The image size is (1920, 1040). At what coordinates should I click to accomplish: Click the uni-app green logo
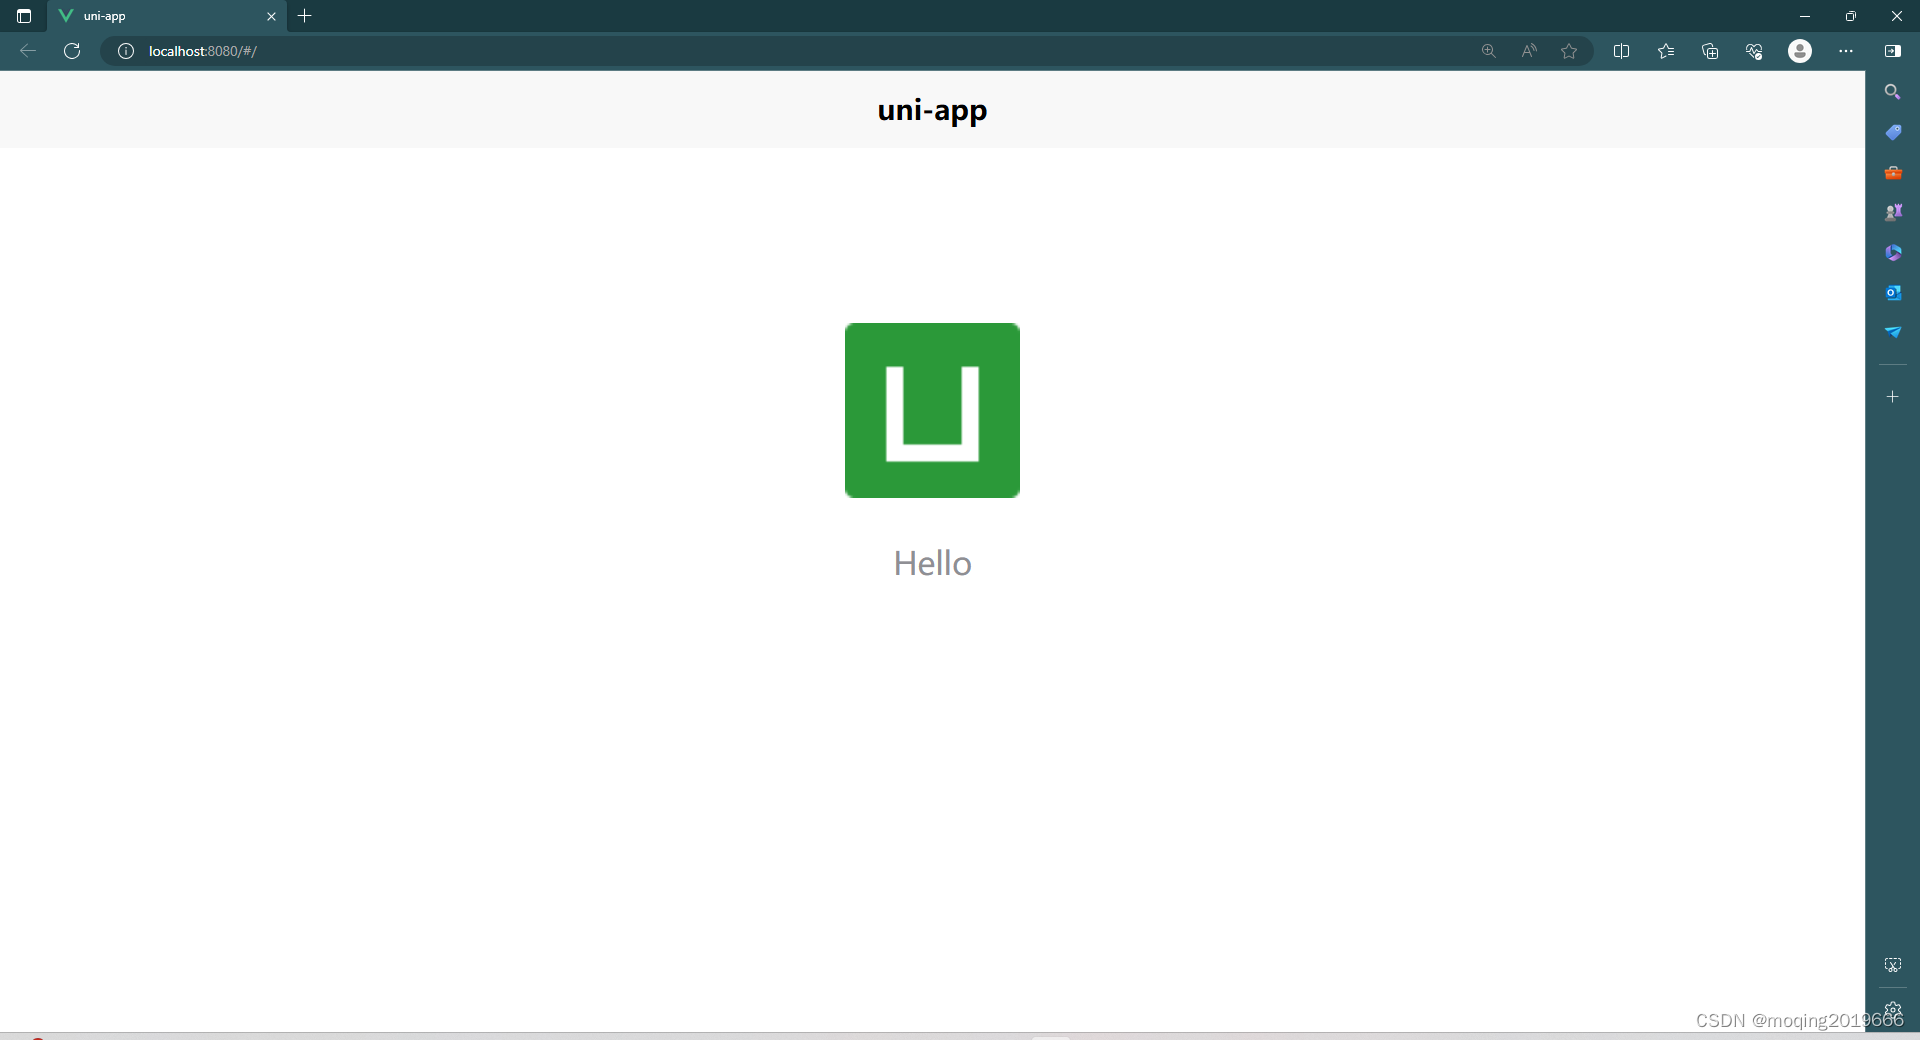(x=931, y=410)
